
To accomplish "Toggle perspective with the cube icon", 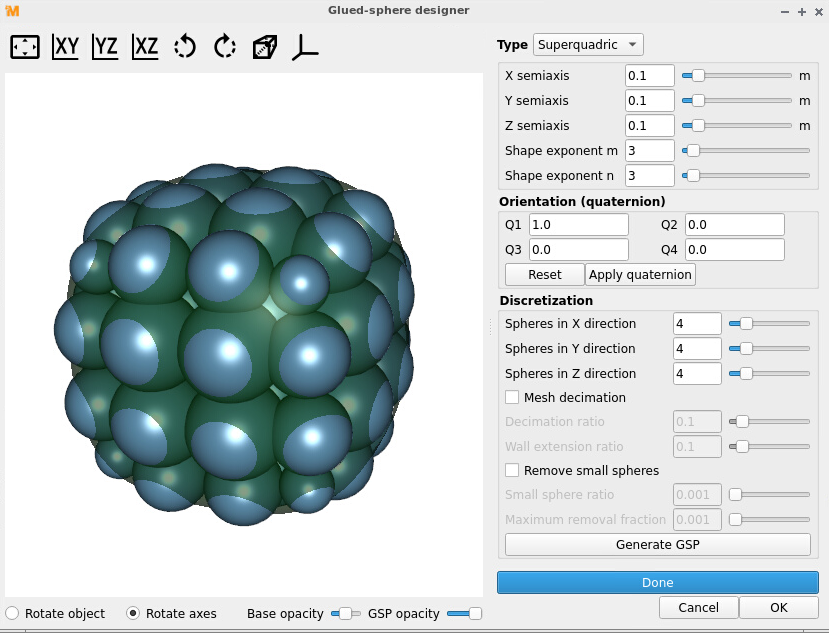I will (263, 46).
